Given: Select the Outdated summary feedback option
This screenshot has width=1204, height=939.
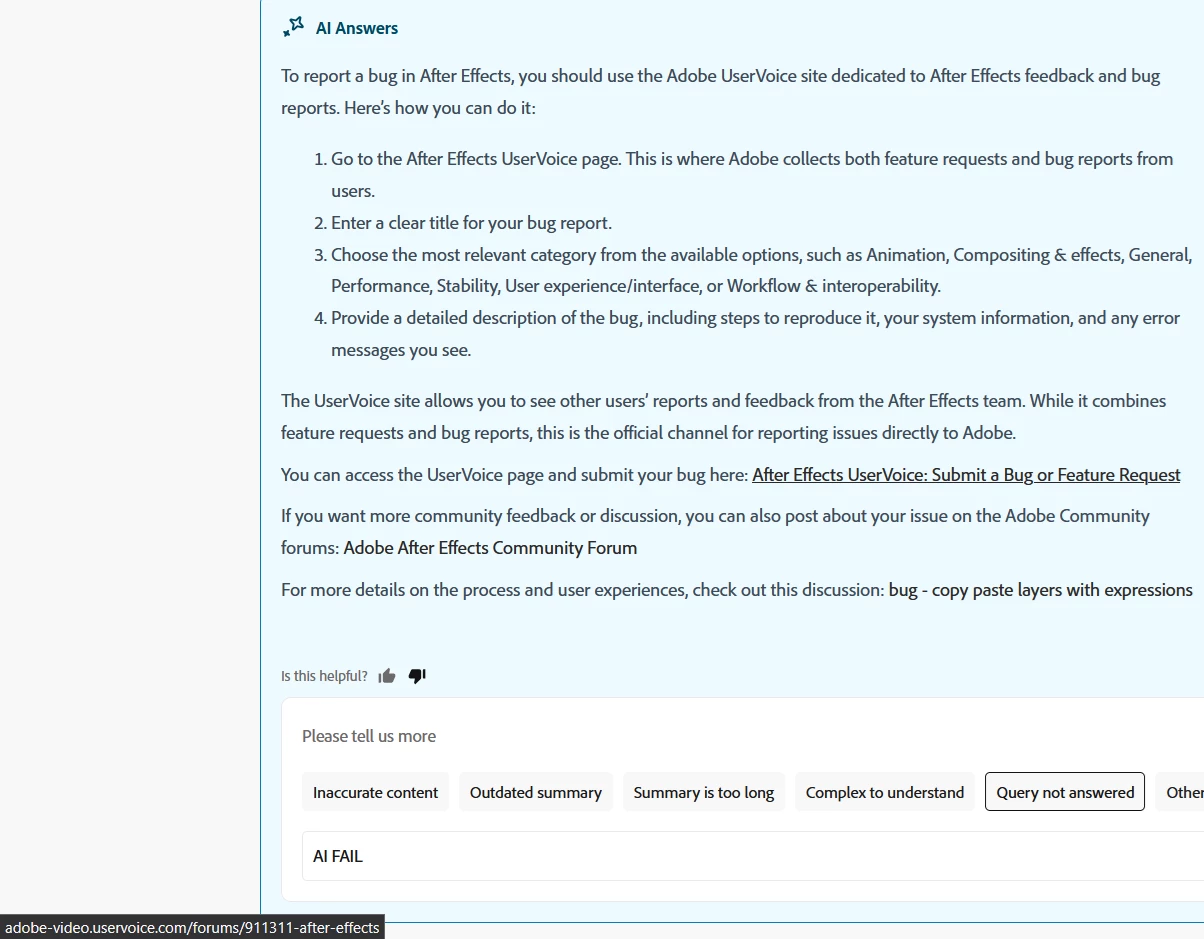Looking at the screenshot, I should (536, 792).
